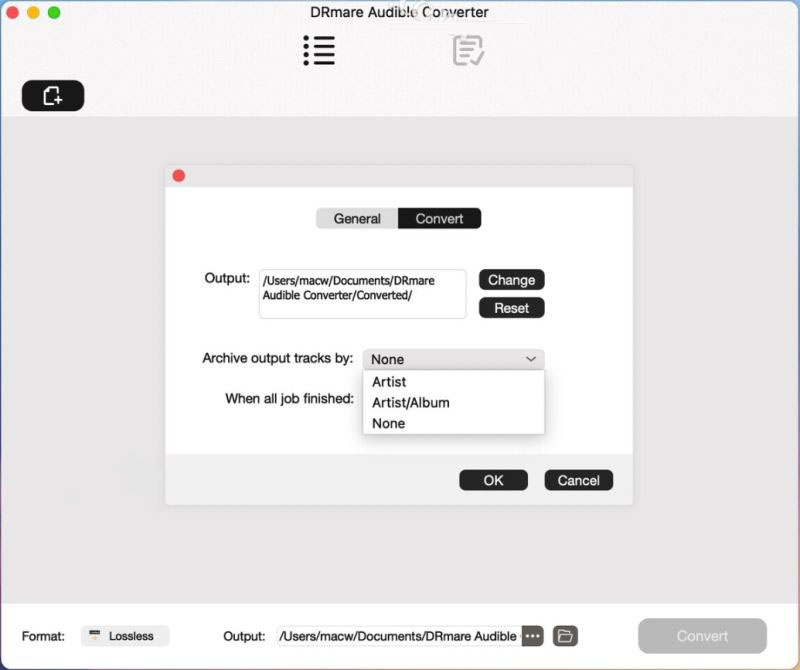Screen dimensions: 800x670
Task: Click the bottom bar output path field
Action: (399, 636)
